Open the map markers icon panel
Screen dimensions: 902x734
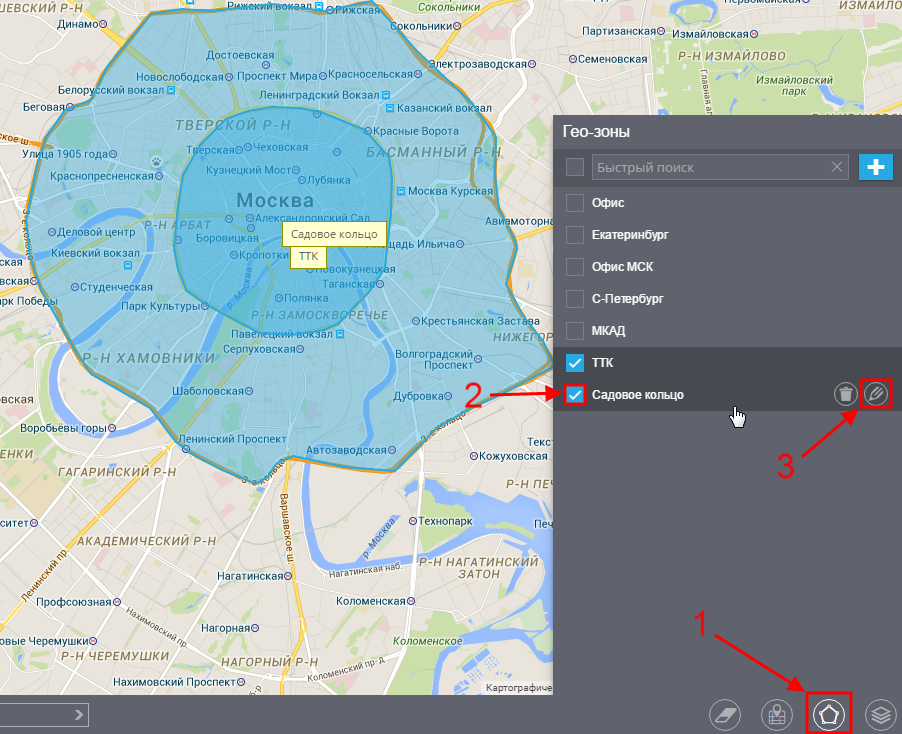tap(777, 714)
